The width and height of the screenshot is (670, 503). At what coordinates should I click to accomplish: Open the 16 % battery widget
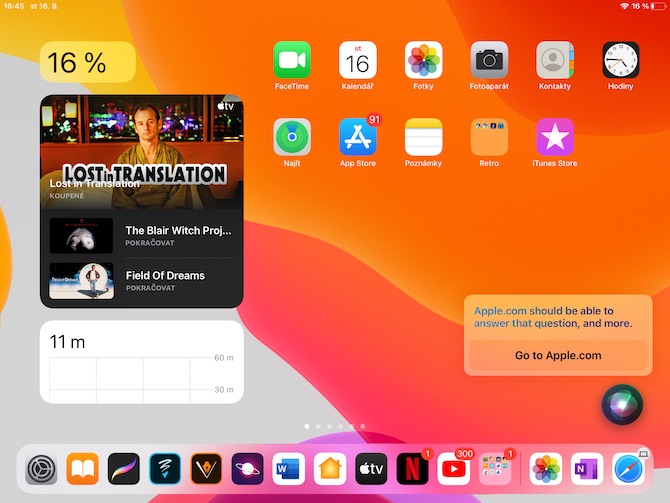click(88, 62)
